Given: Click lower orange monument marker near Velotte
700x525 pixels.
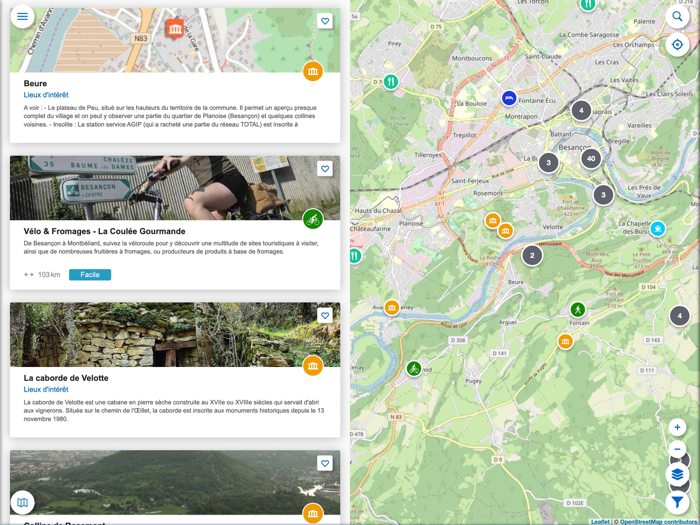Looking at the screenshot, I should coord(505,231).
